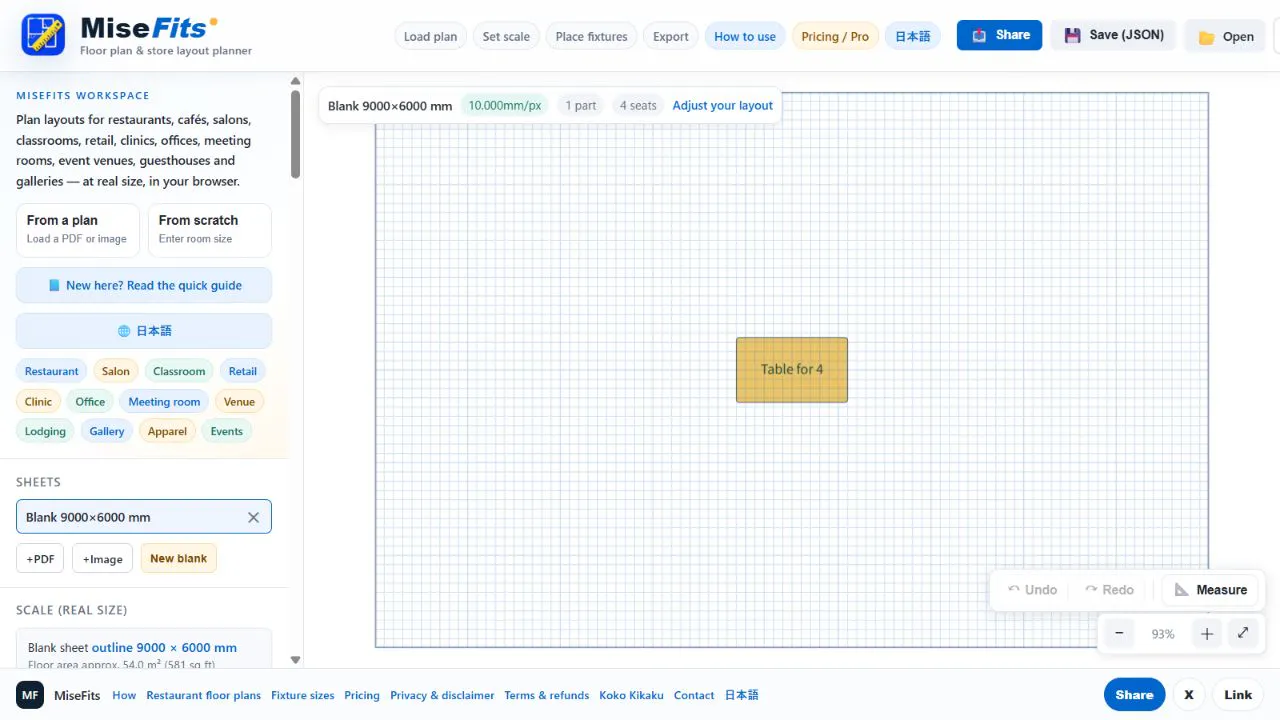Switch language with sidebar globe 日本語 button

(x=144, y=331)
